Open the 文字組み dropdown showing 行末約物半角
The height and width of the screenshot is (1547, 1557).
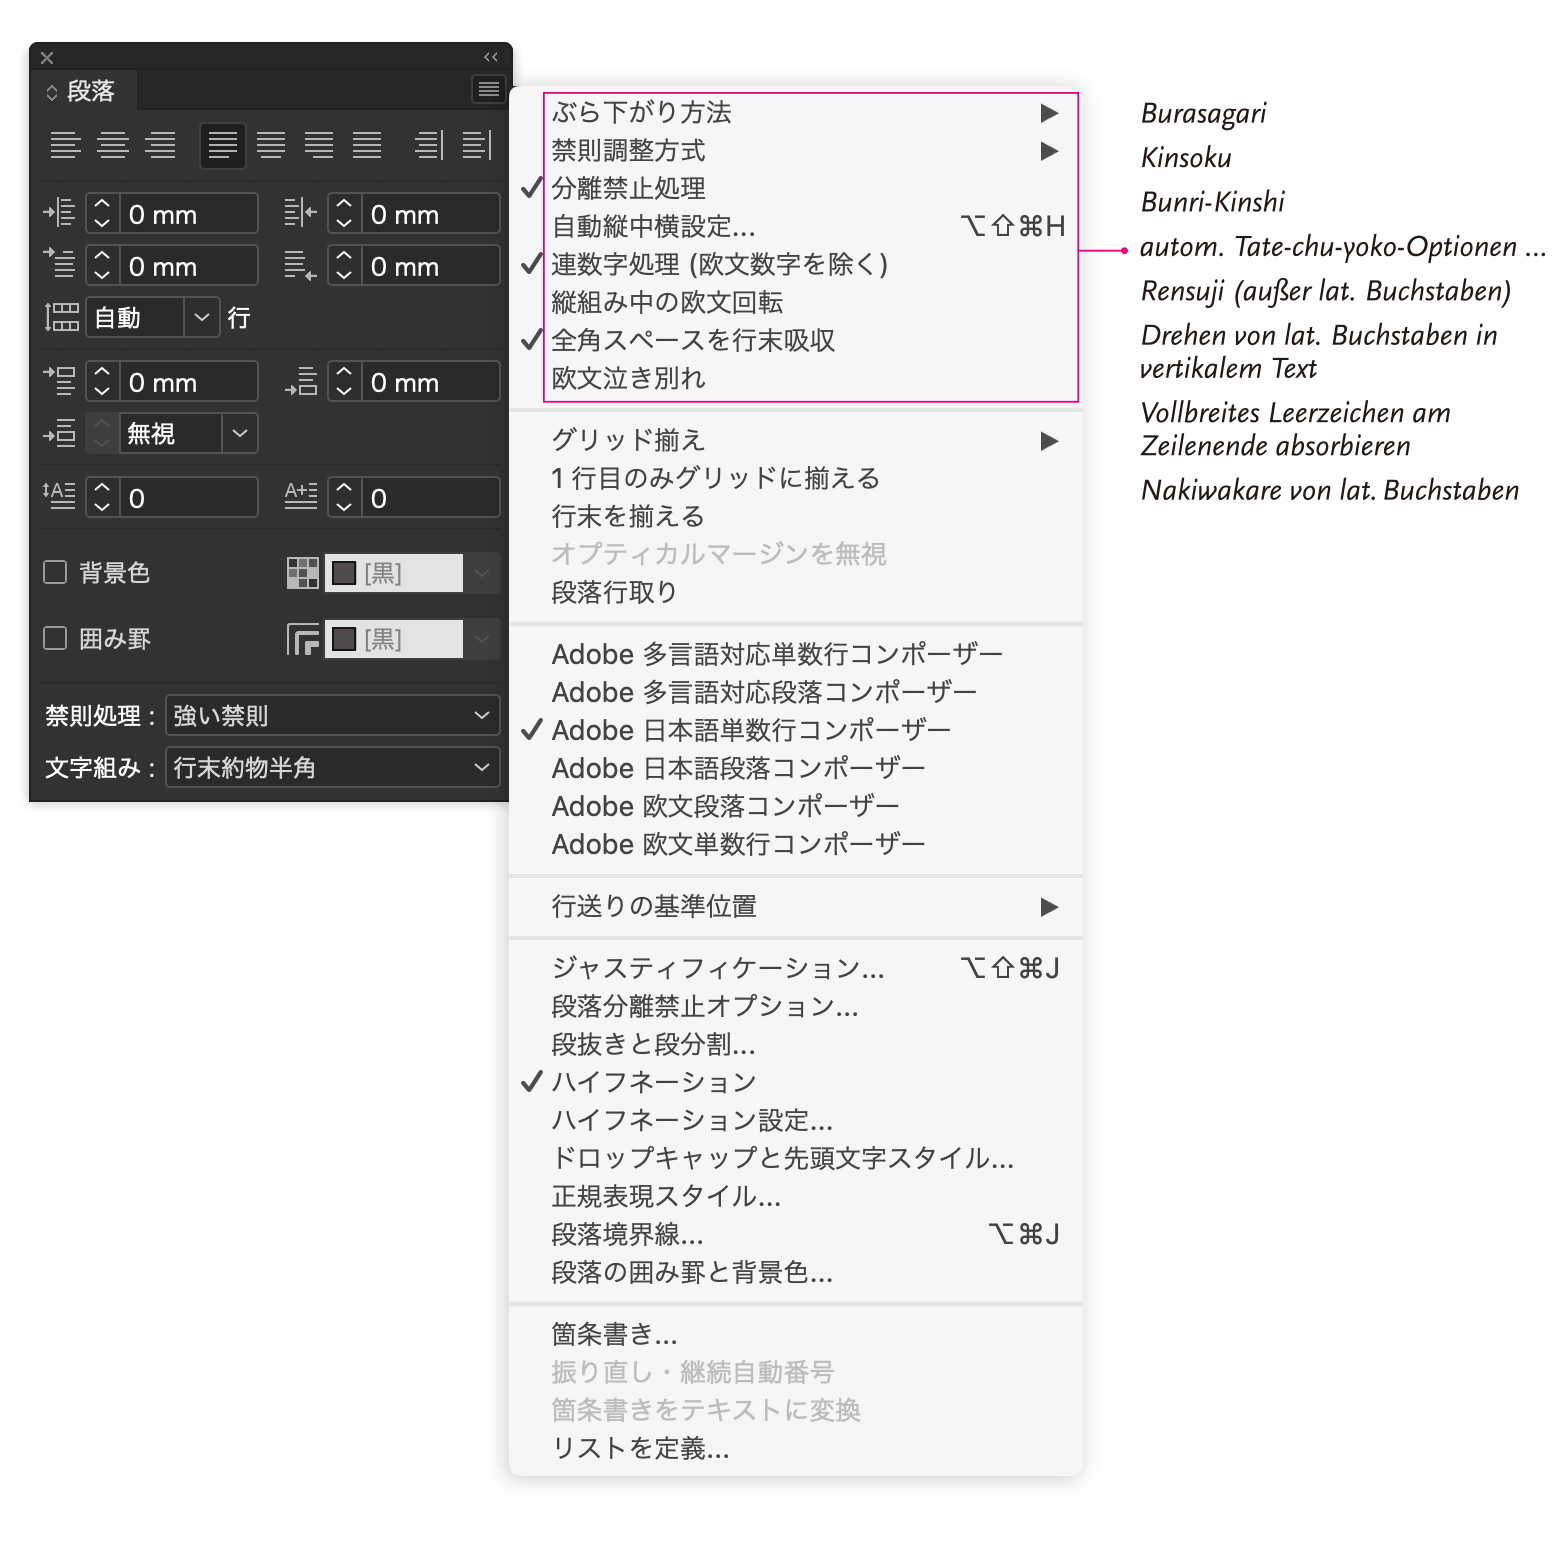pyautogui.click(x=332, y=767)
